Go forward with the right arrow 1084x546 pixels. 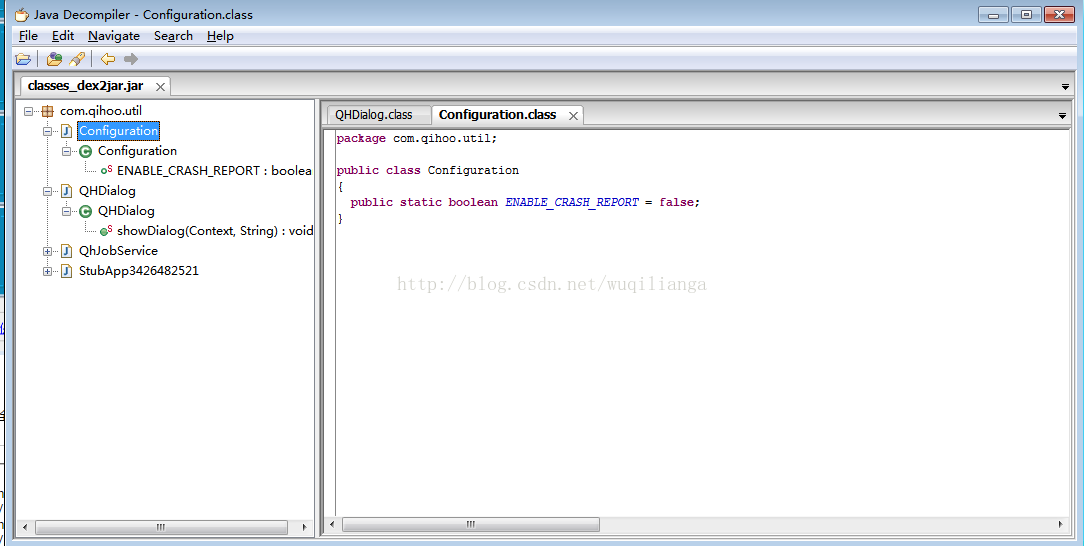(131, 59)
